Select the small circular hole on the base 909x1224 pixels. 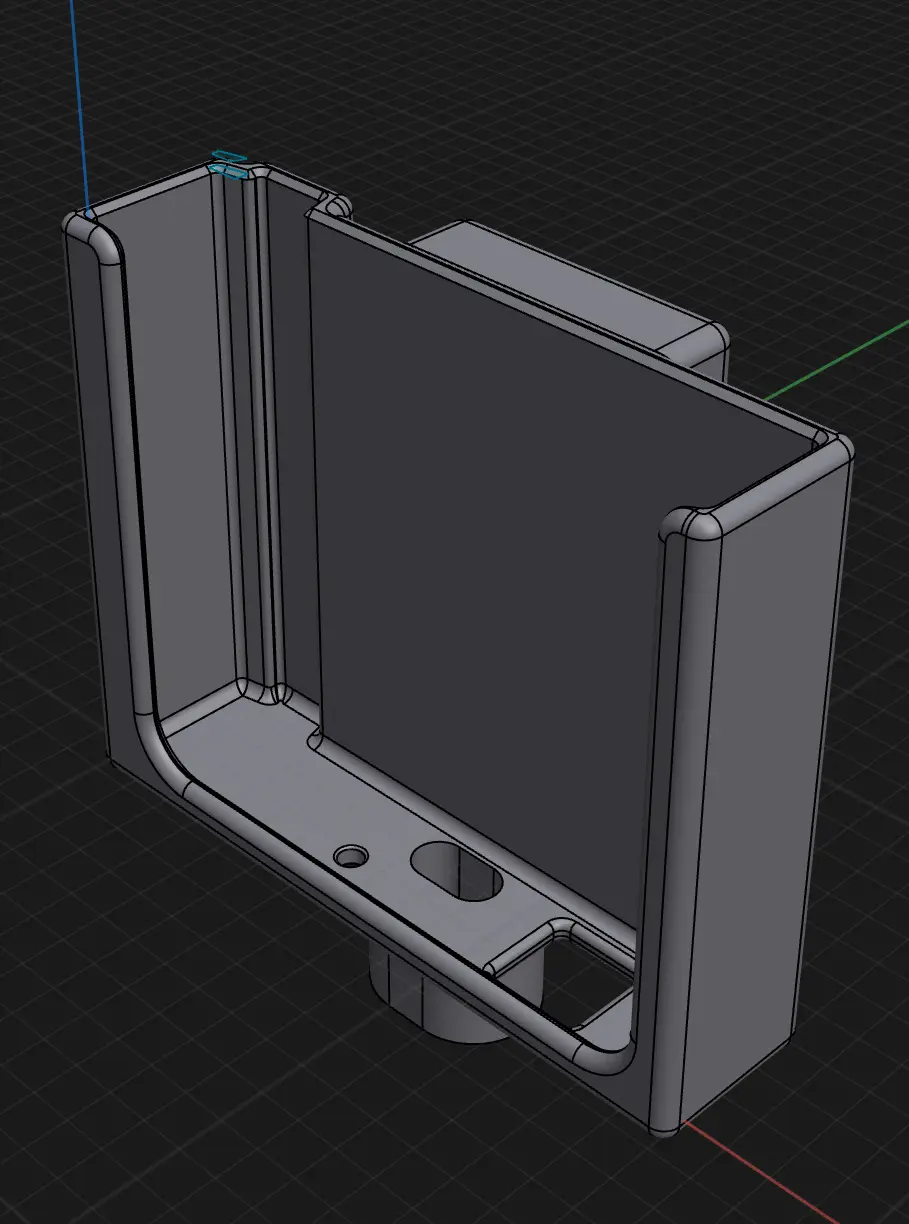350,857
